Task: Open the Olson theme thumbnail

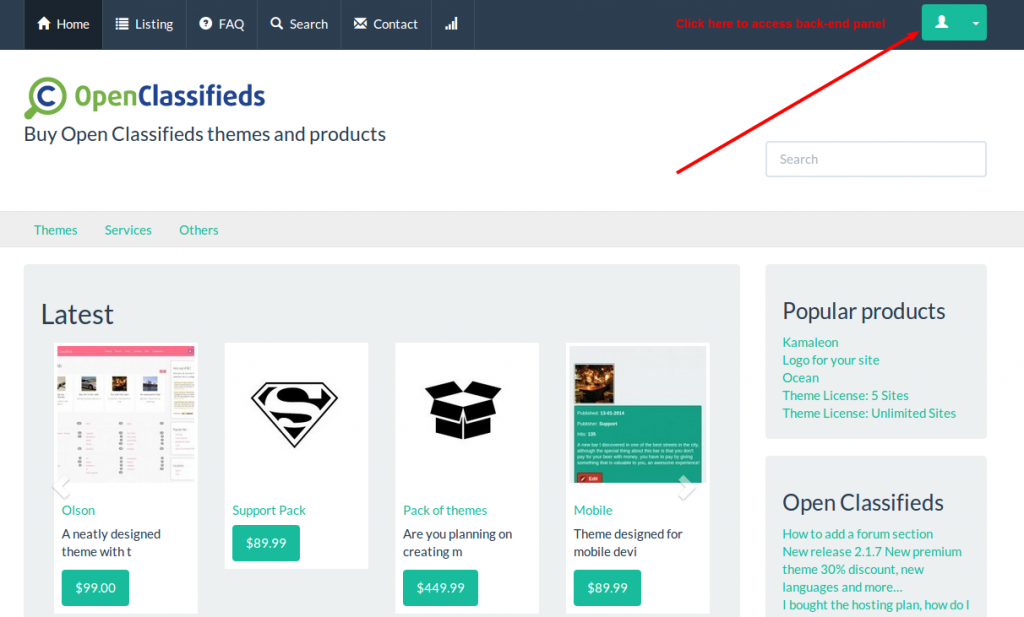Action: (126, 415)
